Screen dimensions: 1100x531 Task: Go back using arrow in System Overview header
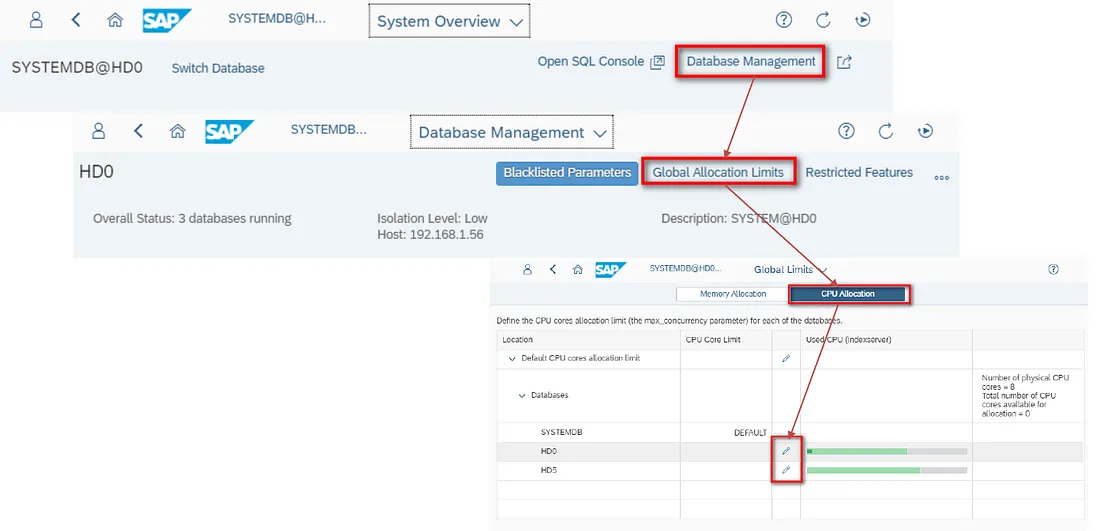tap(76, 20)
